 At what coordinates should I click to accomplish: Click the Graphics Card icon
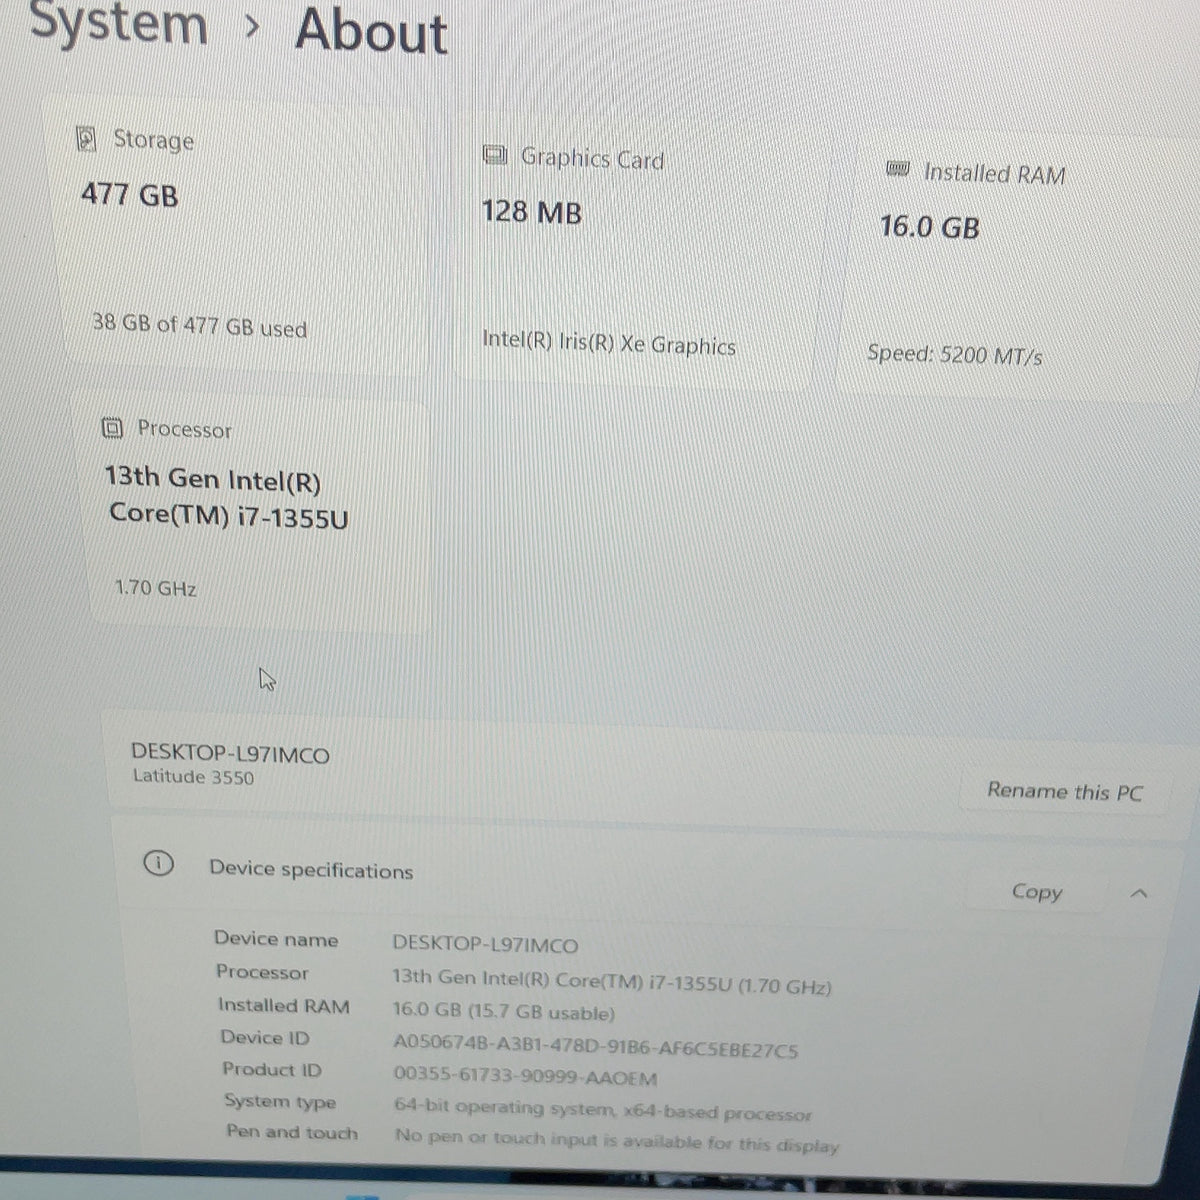pos(494,156)
